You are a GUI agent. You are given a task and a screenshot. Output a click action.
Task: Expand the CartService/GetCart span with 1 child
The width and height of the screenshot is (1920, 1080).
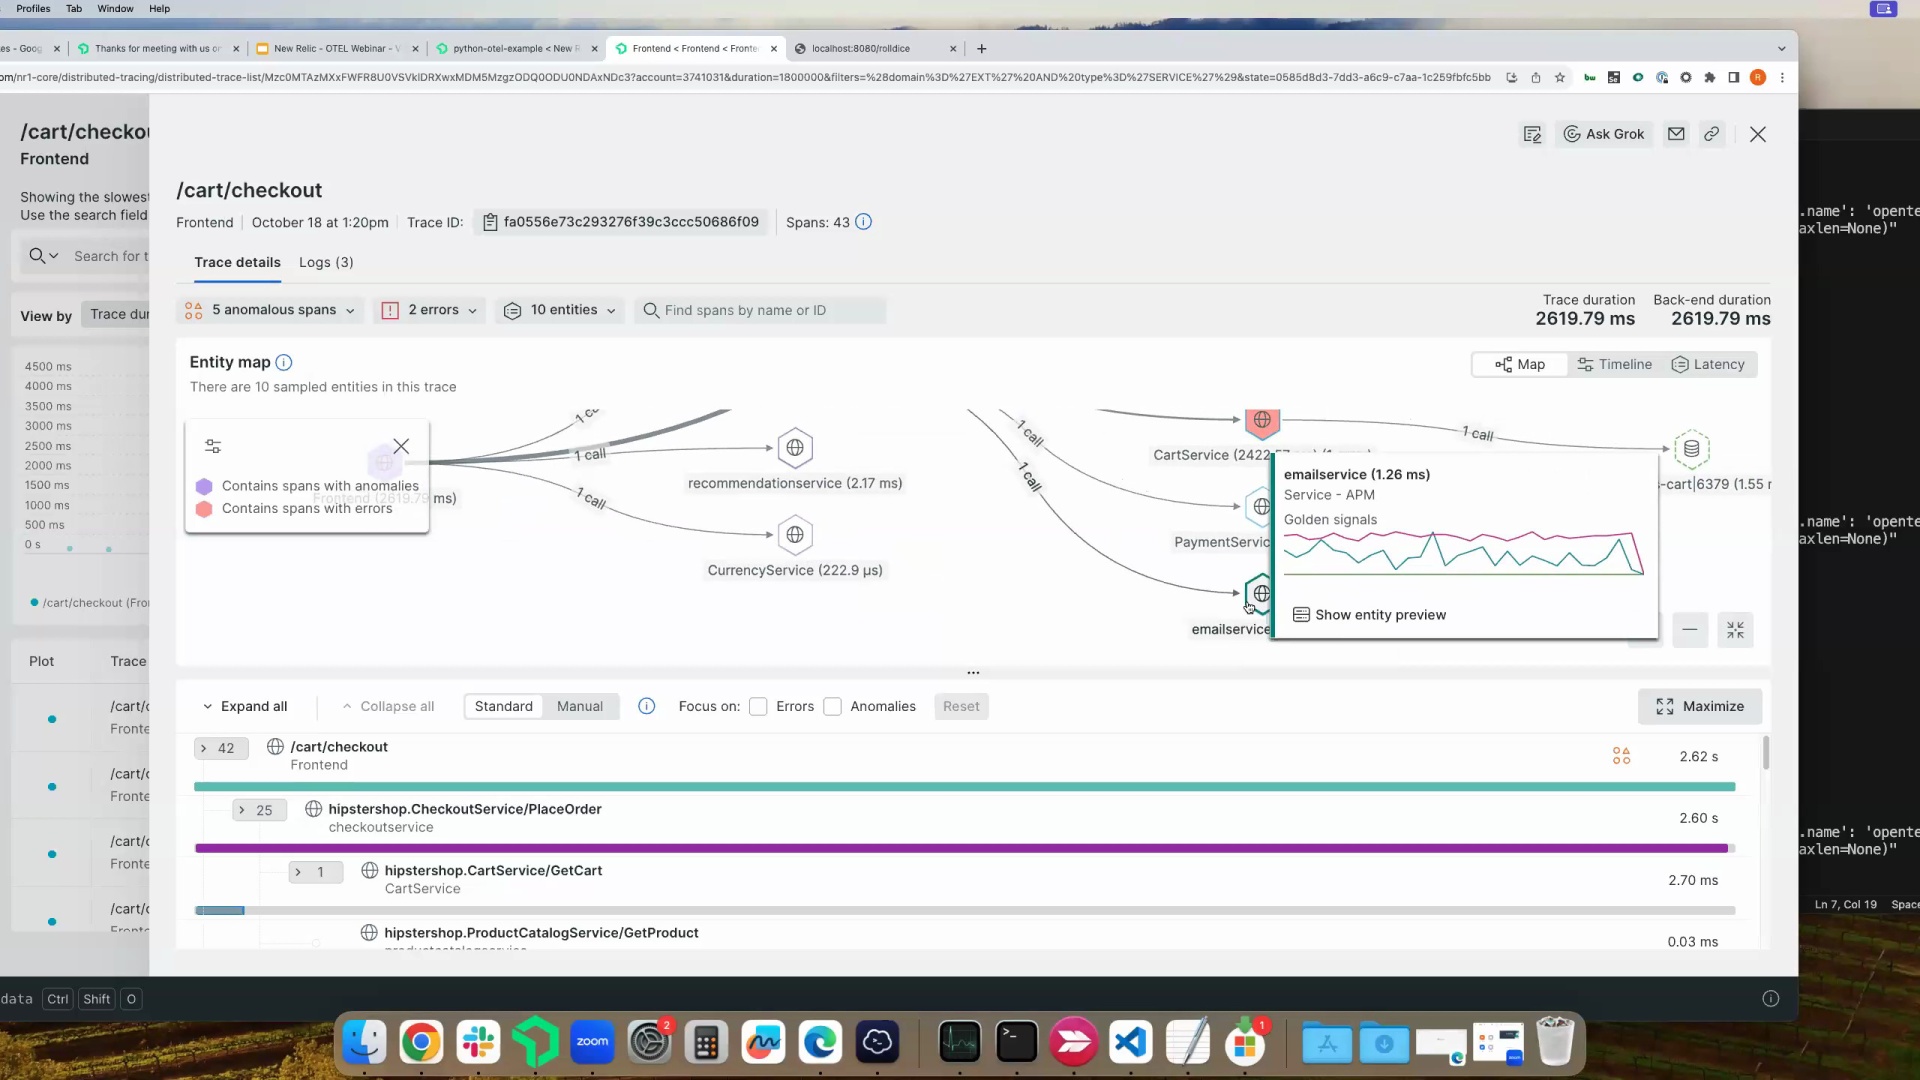(x=315, y=872)
